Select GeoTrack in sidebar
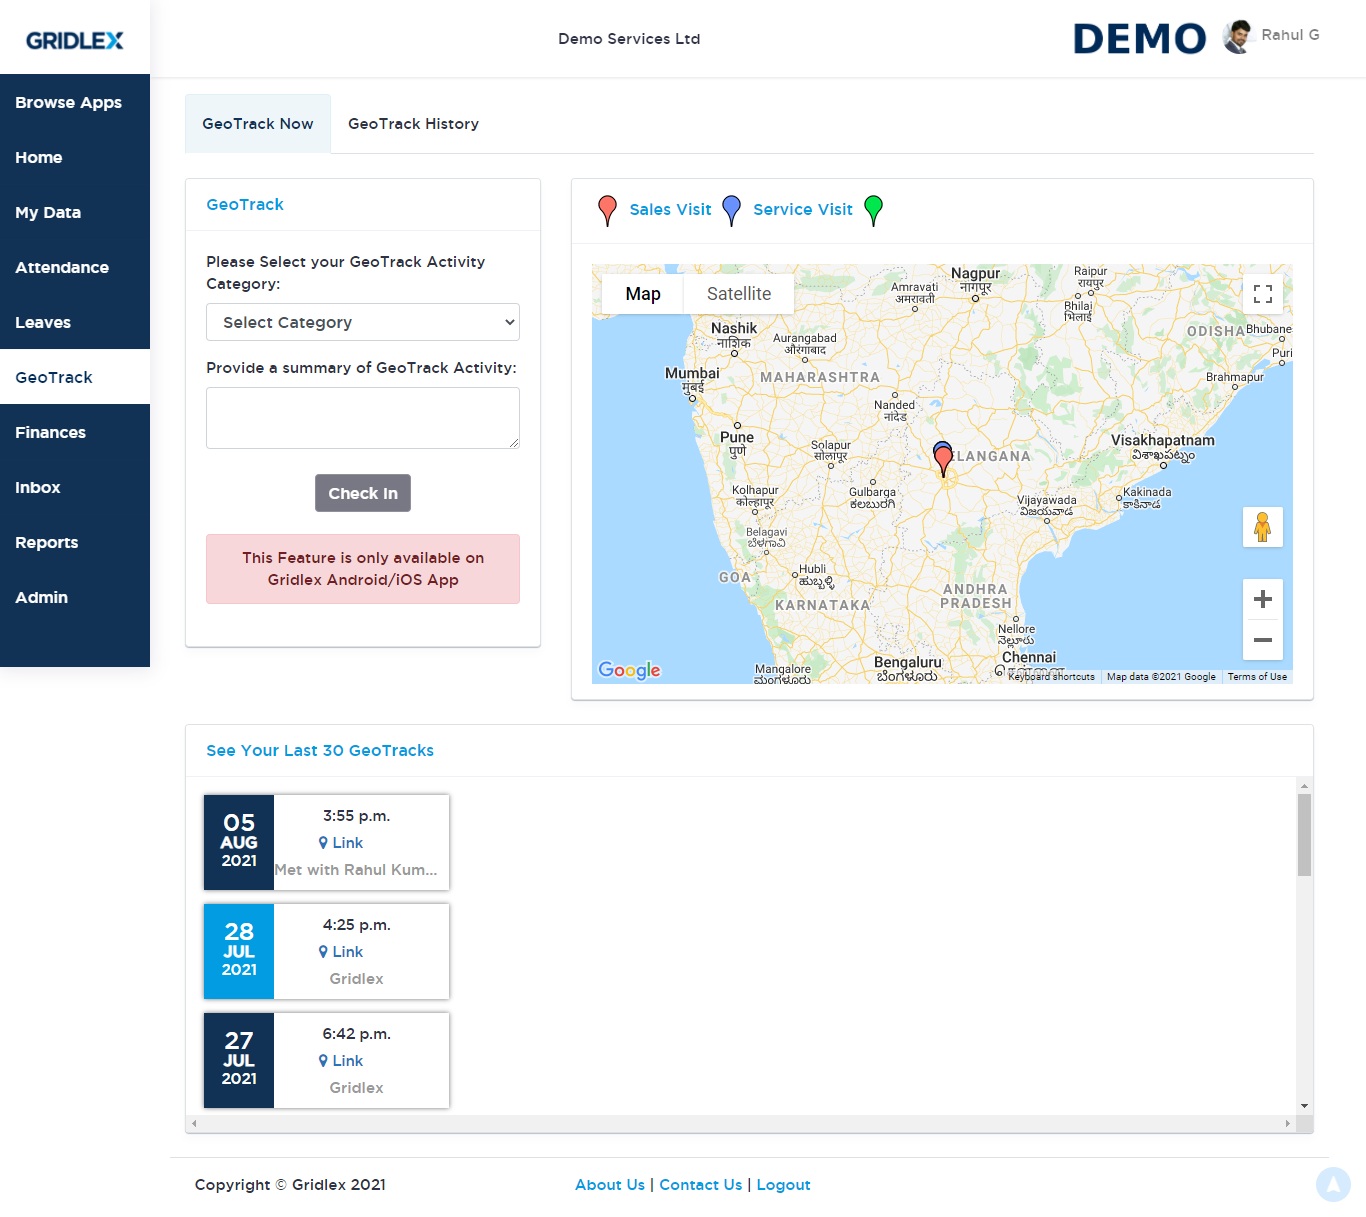The image size is (1366, 1217). (x=75, y=377)
